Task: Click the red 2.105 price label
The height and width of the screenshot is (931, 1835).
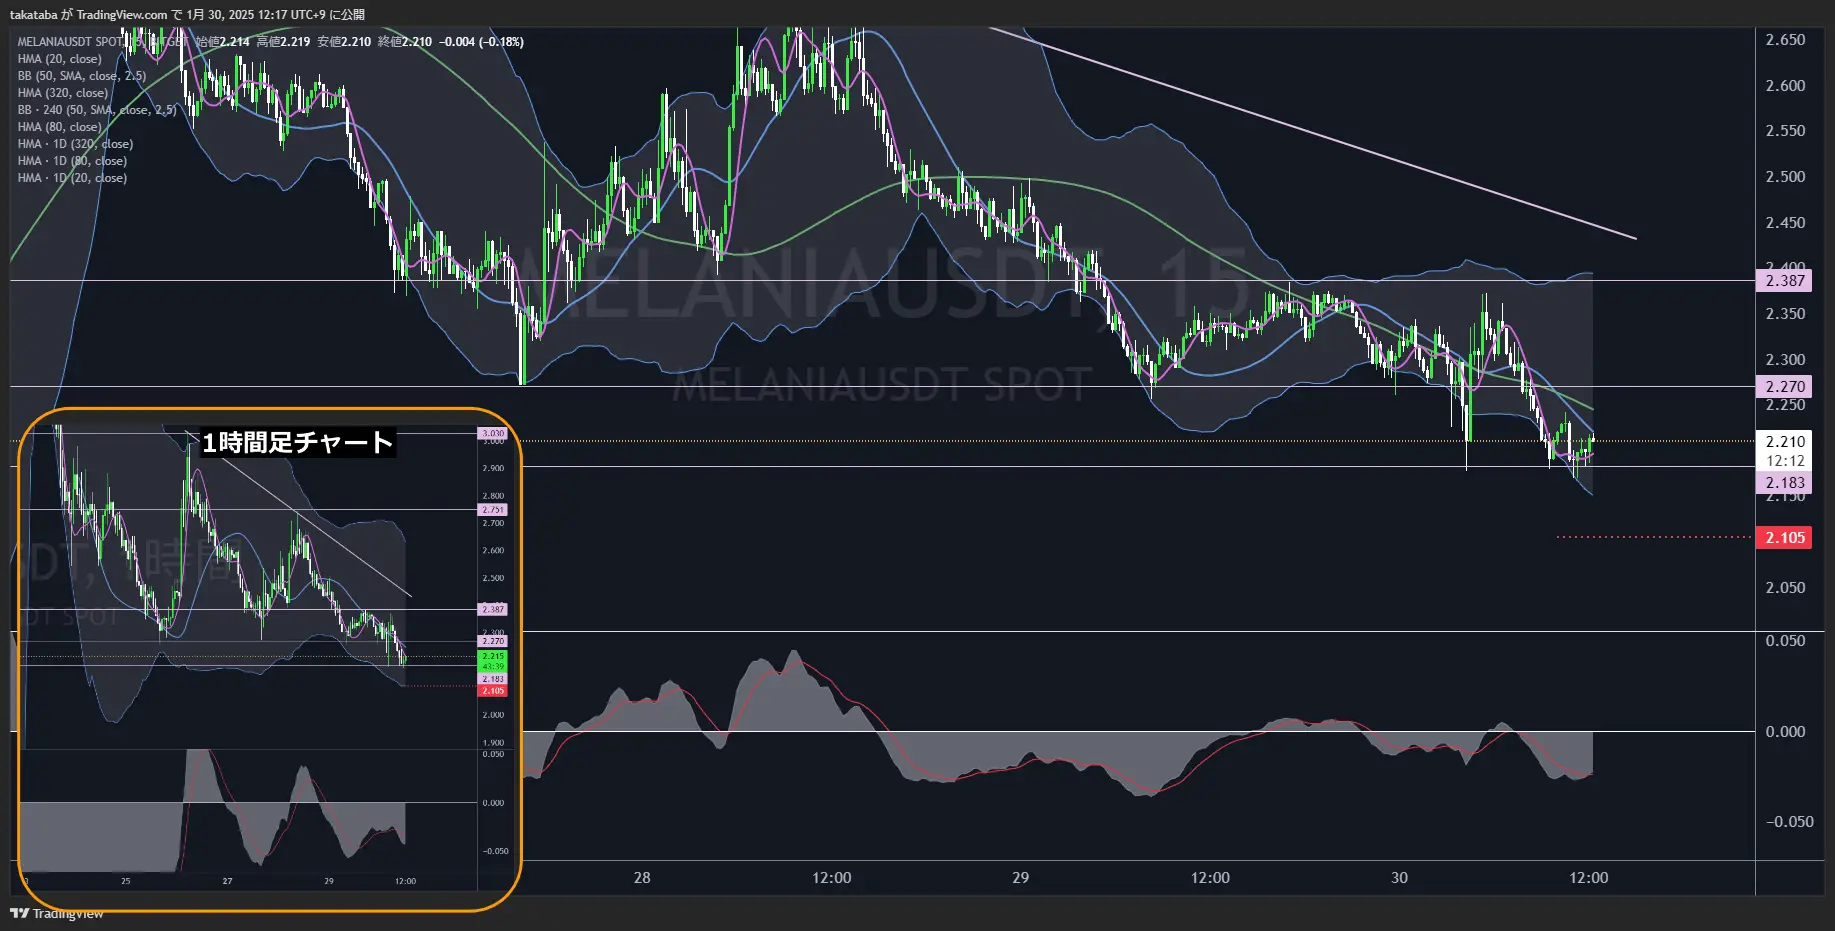Action: click(x=1784, y=538)
